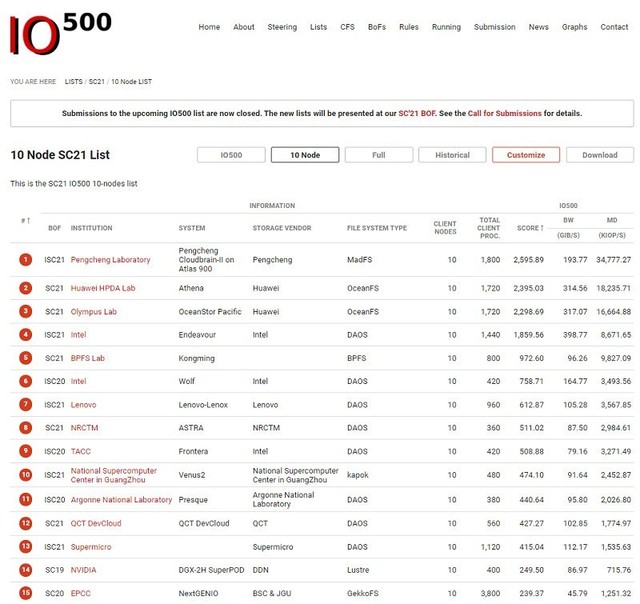Open the Argonne National Laboratory link
The width and height of the screenshot is (640, 604).
pyautogui.click(x=121, y=500)
